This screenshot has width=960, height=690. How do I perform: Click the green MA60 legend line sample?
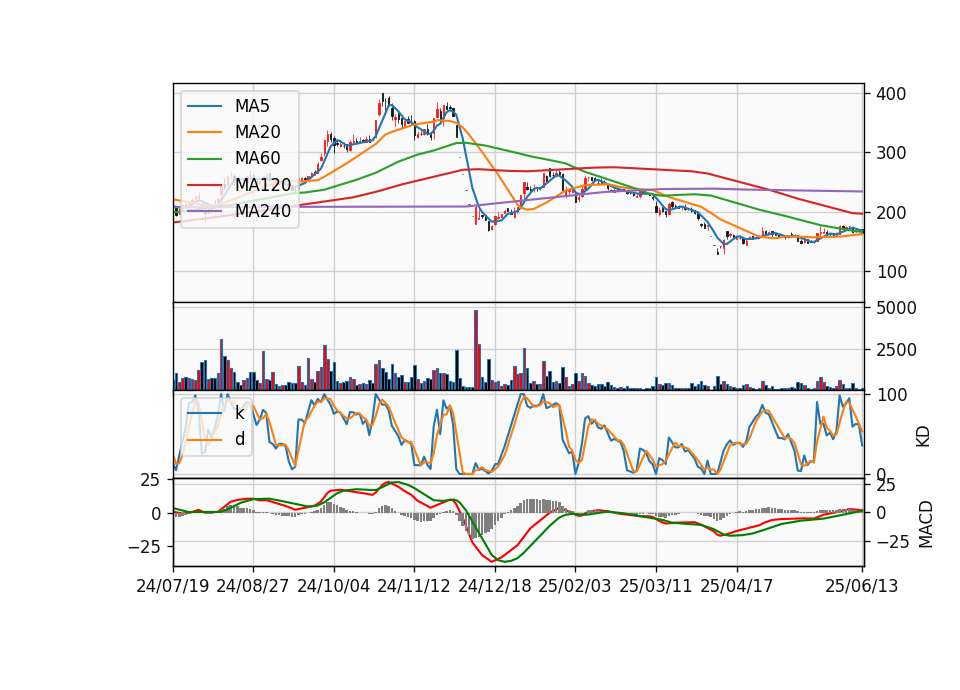204,159
